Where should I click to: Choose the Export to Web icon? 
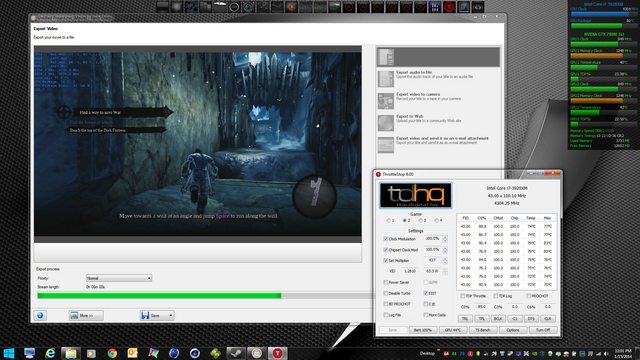[385, 123]
